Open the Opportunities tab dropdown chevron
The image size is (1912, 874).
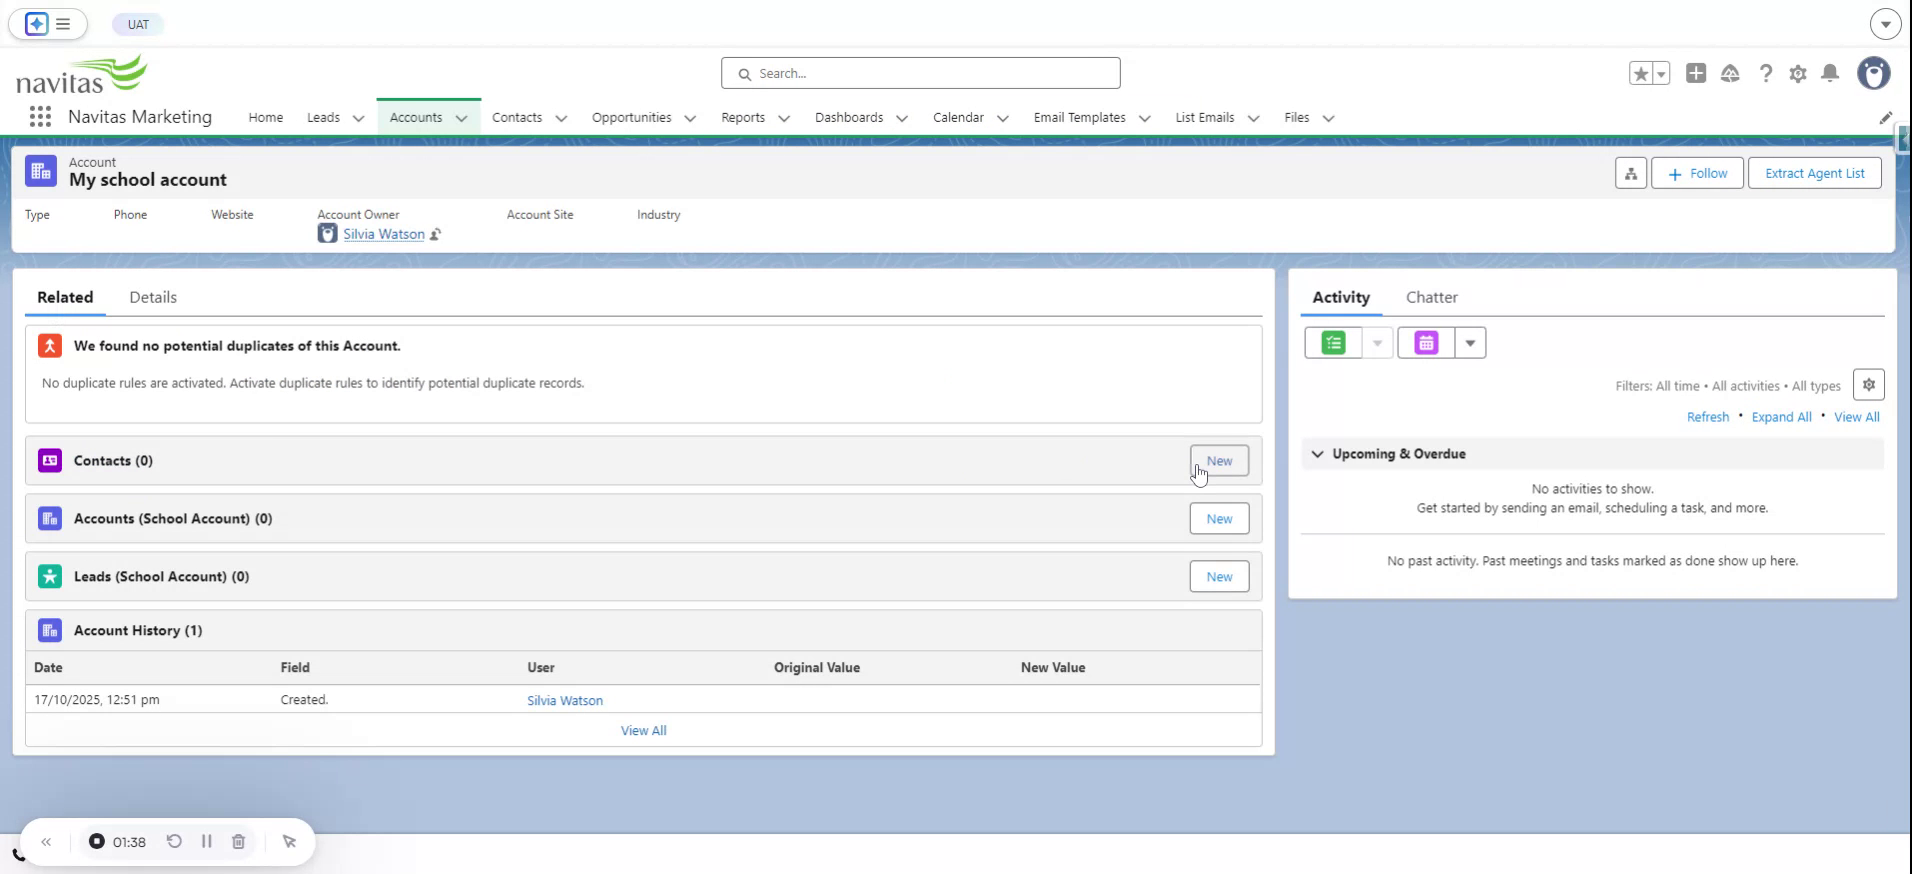tap(690, 118)
